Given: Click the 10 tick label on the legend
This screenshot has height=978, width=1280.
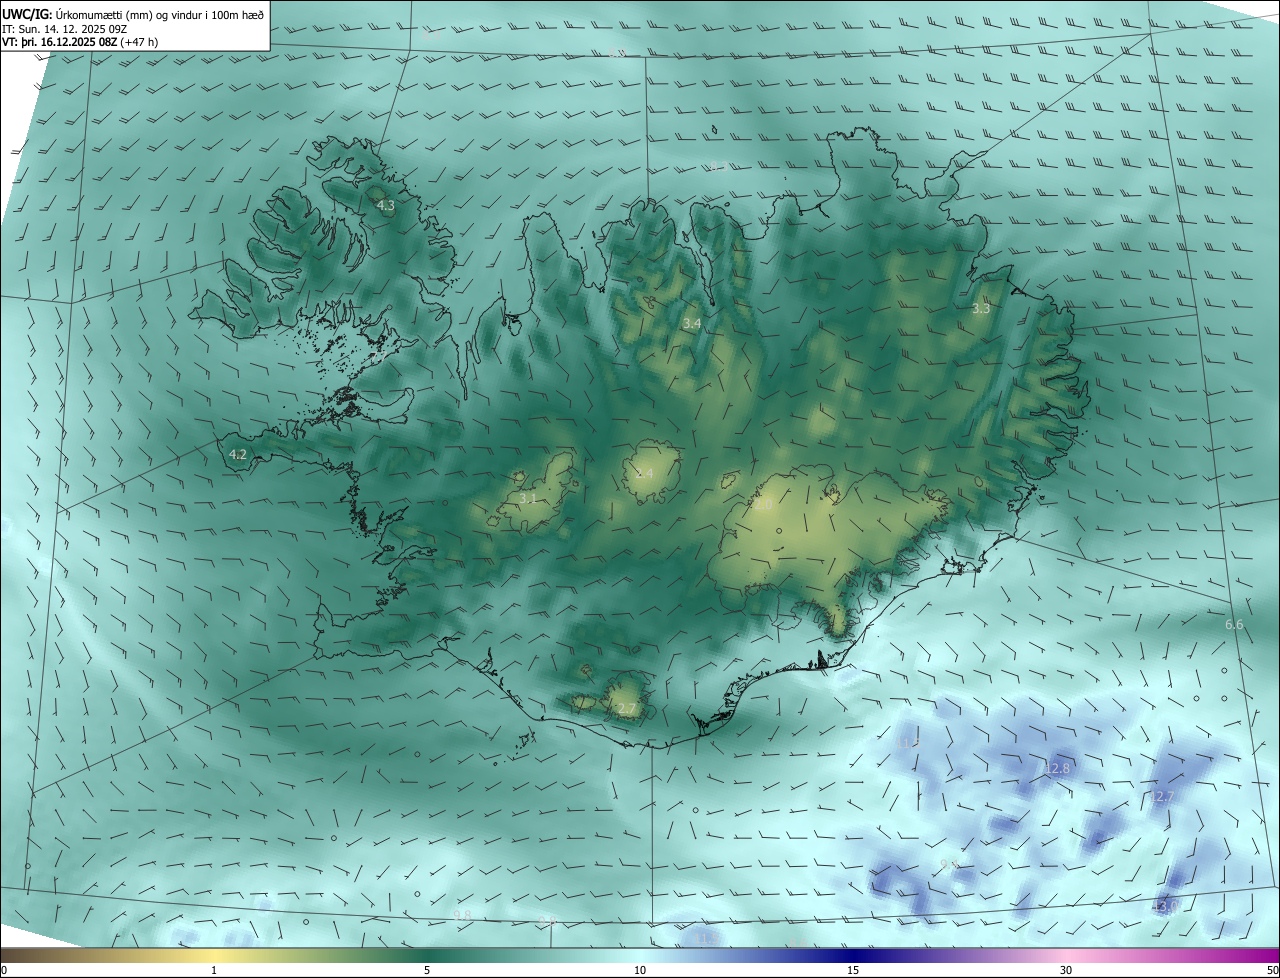Looking at the screenshot, I should tap(640, 970).
